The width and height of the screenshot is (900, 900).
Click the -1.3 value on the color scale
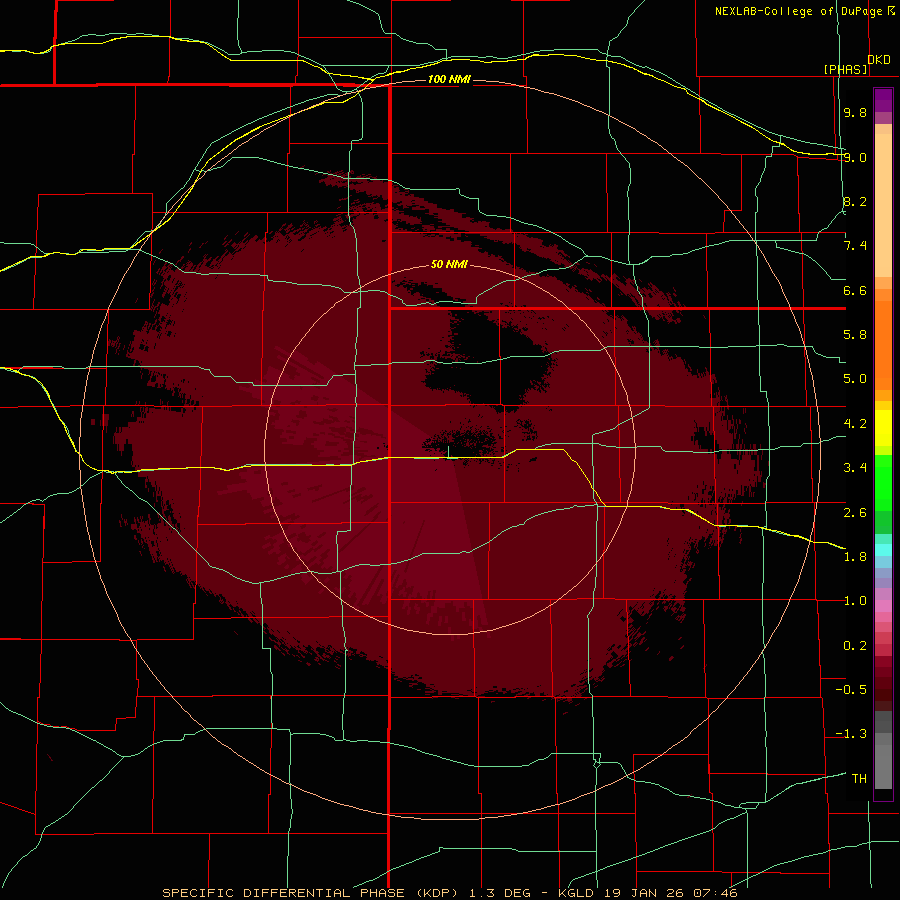pos(851,734)
